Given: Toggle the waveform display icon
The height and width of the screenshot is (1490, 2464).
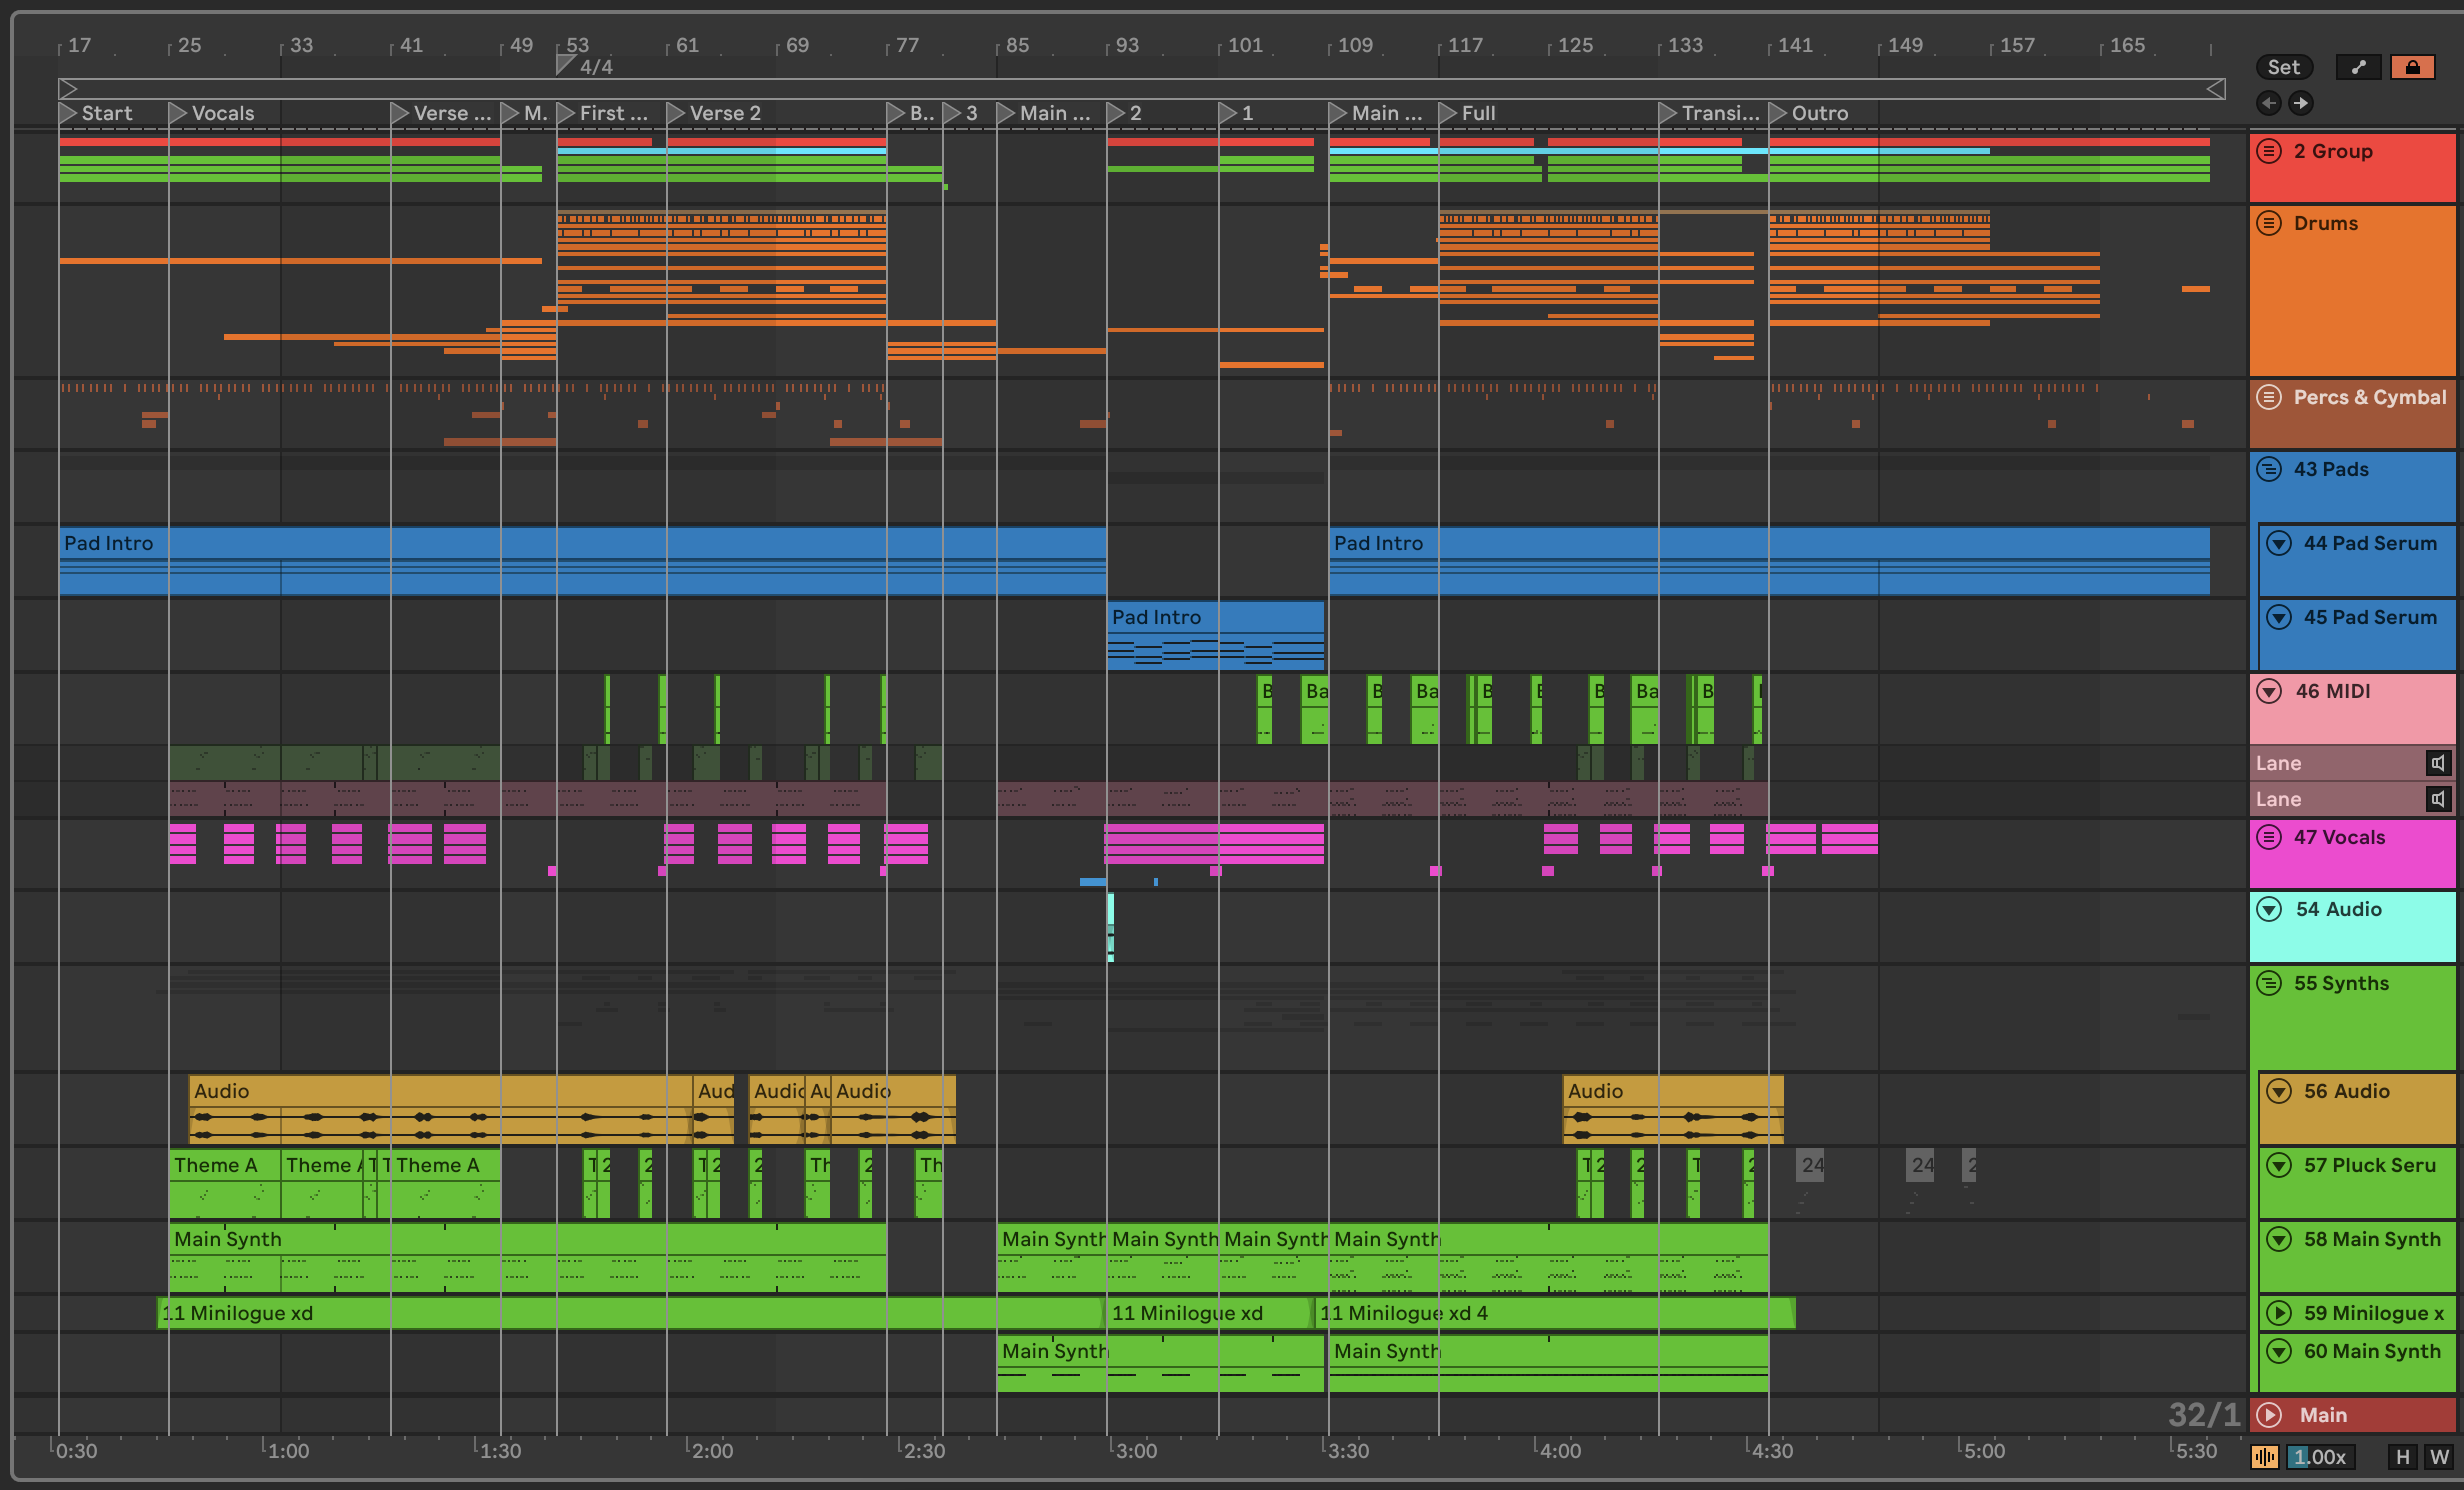Looking at the screenshot, I should [2265, 1457].
